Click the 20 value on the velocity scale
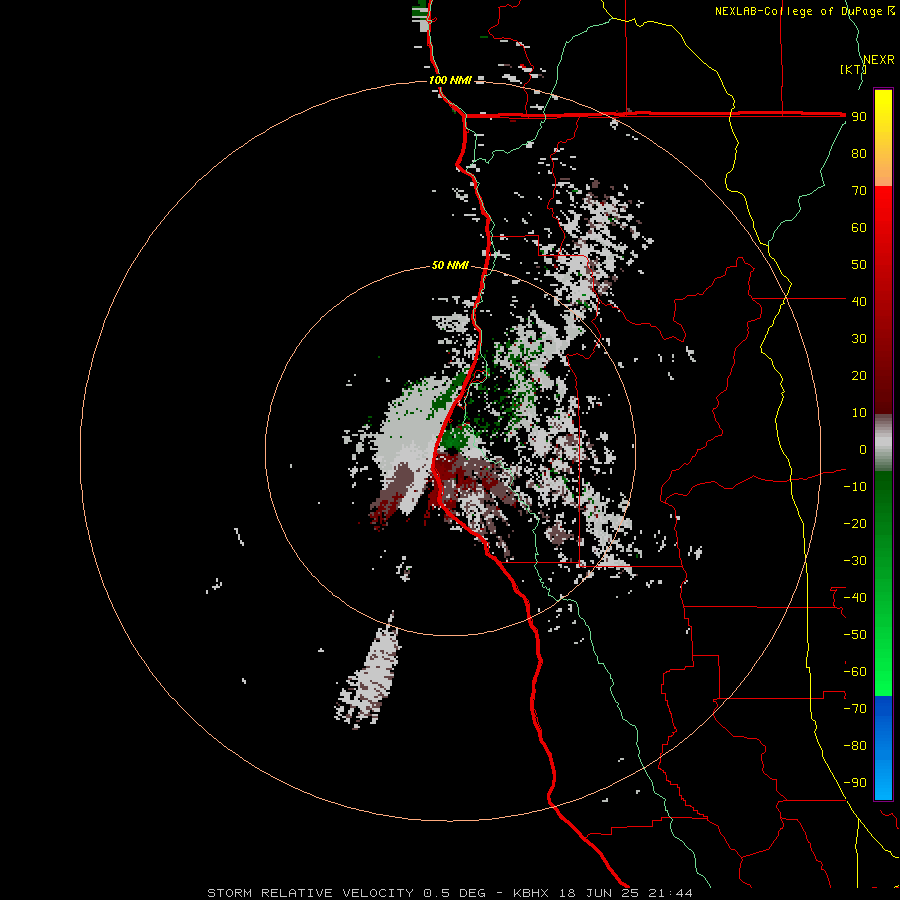 point(859,375)
